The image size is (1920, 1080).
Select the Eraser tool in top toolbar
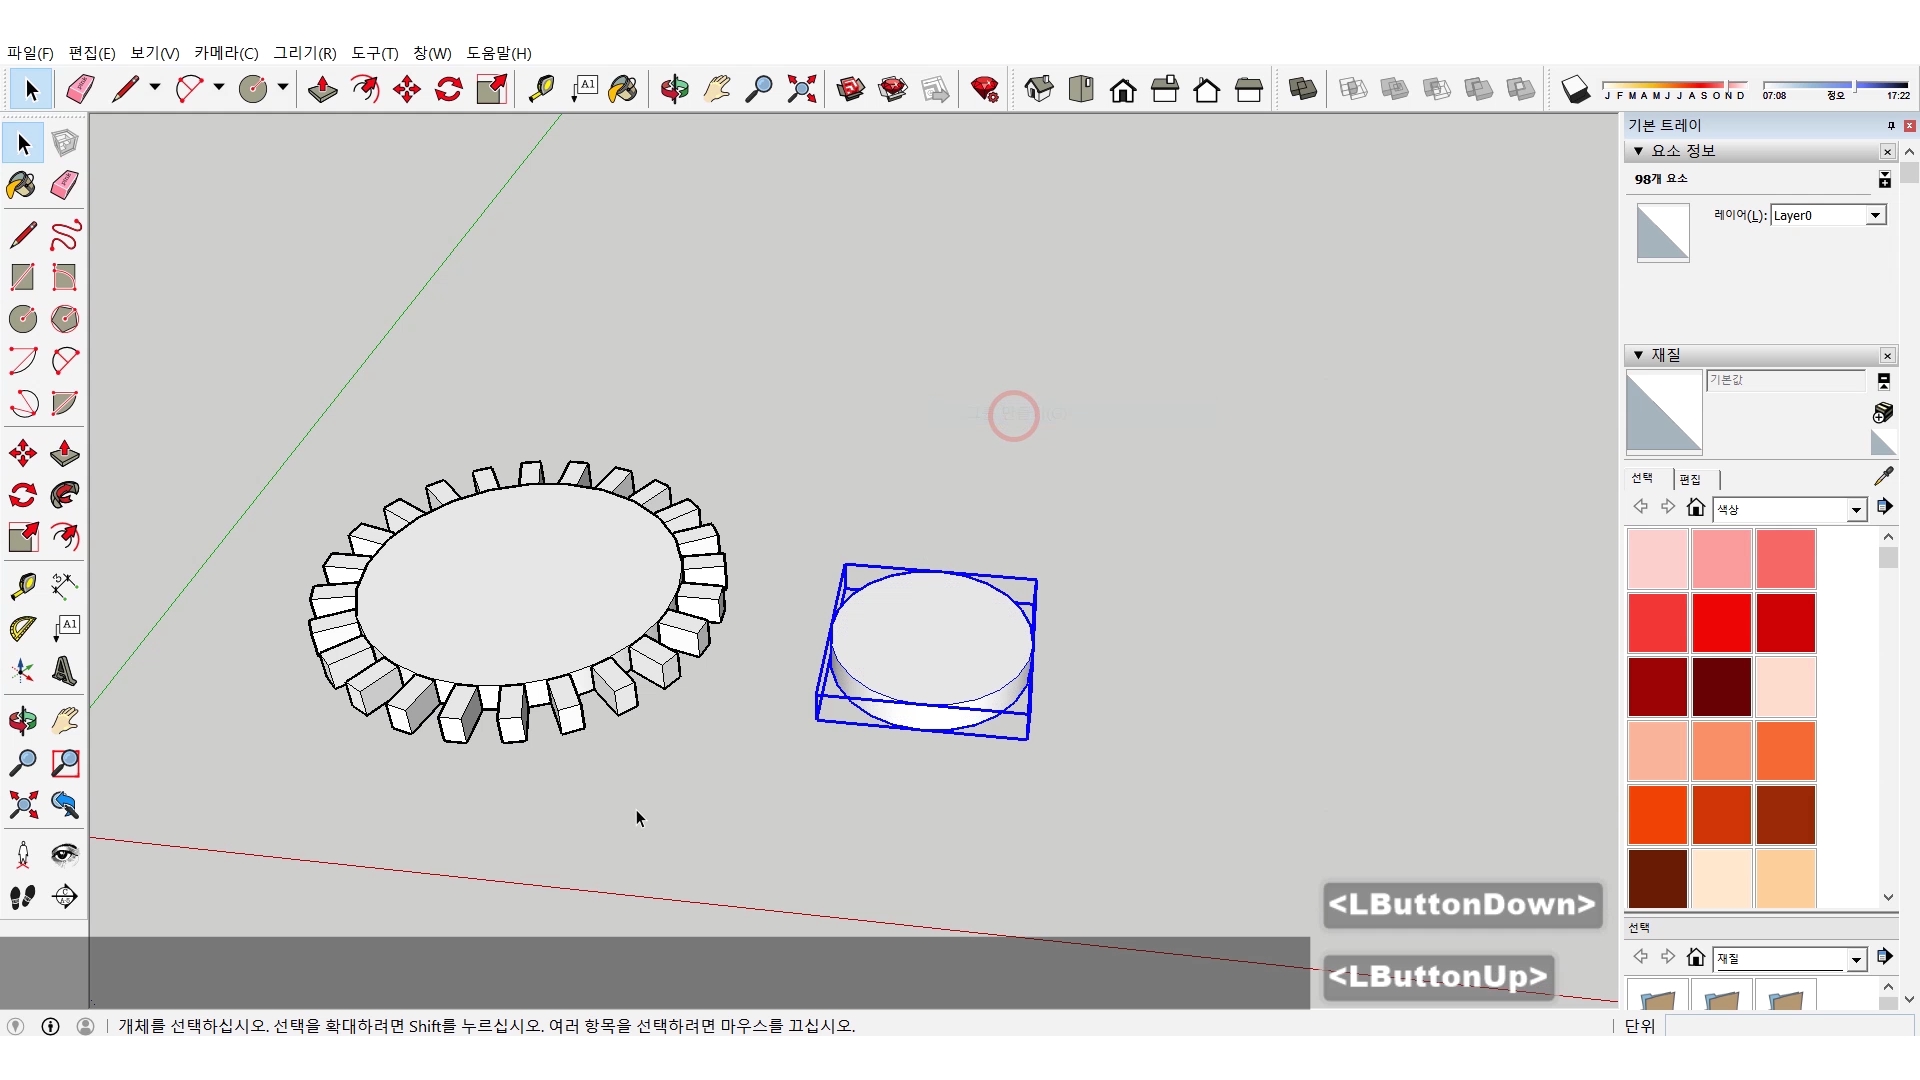click(80, 90)
